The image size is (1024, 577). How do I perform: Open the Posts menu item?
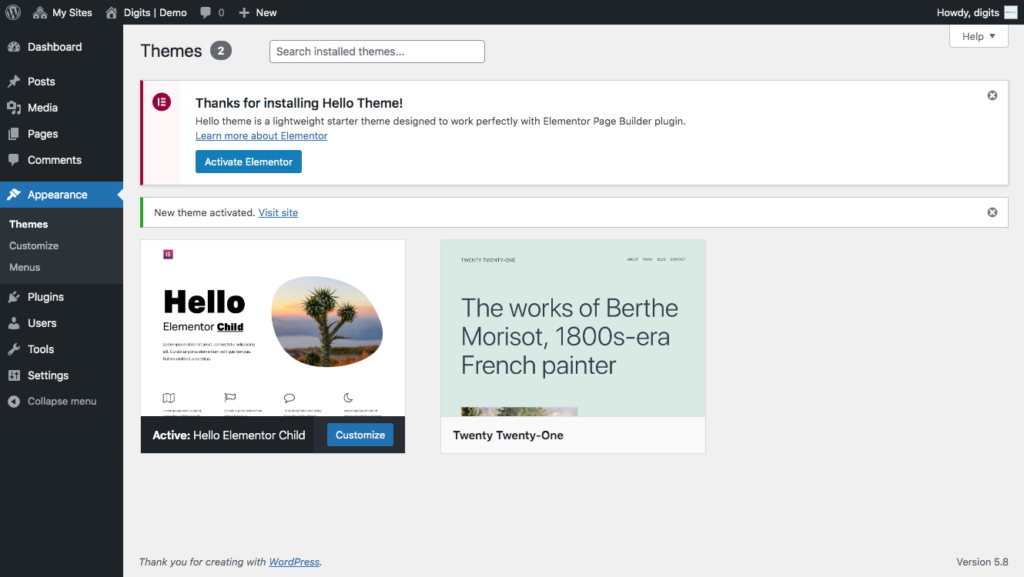coord(61,82)
